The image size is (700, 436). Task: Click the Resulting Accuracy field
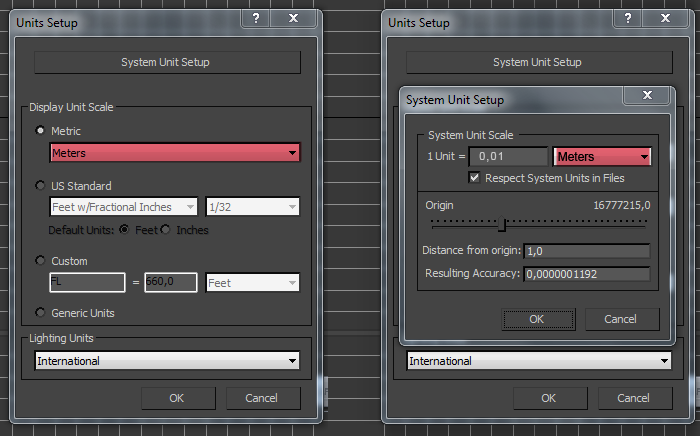point(587,274)
